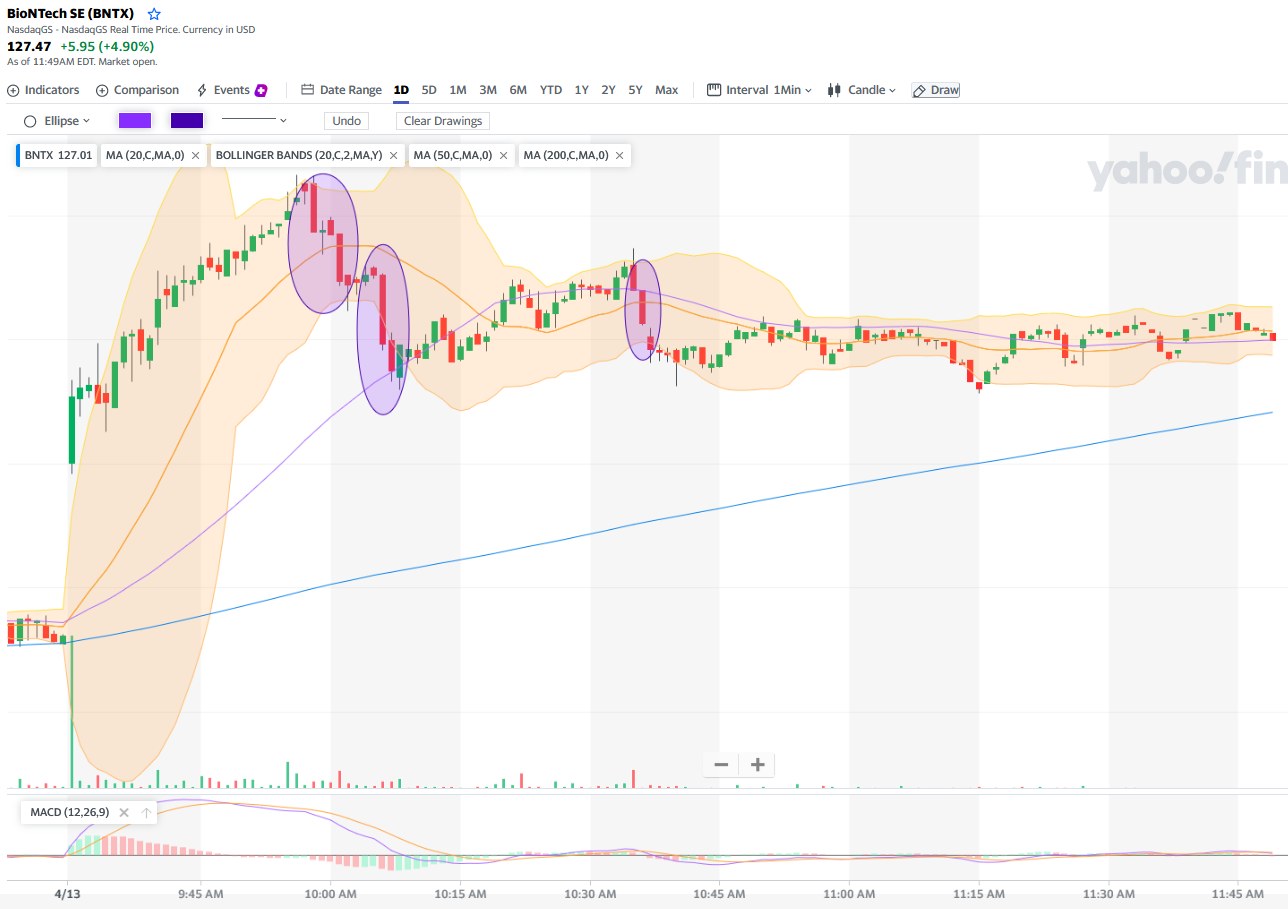This screenshot has width=1288, height=909.
Task: Select the 1Y time range
Action: click(581, 90)
